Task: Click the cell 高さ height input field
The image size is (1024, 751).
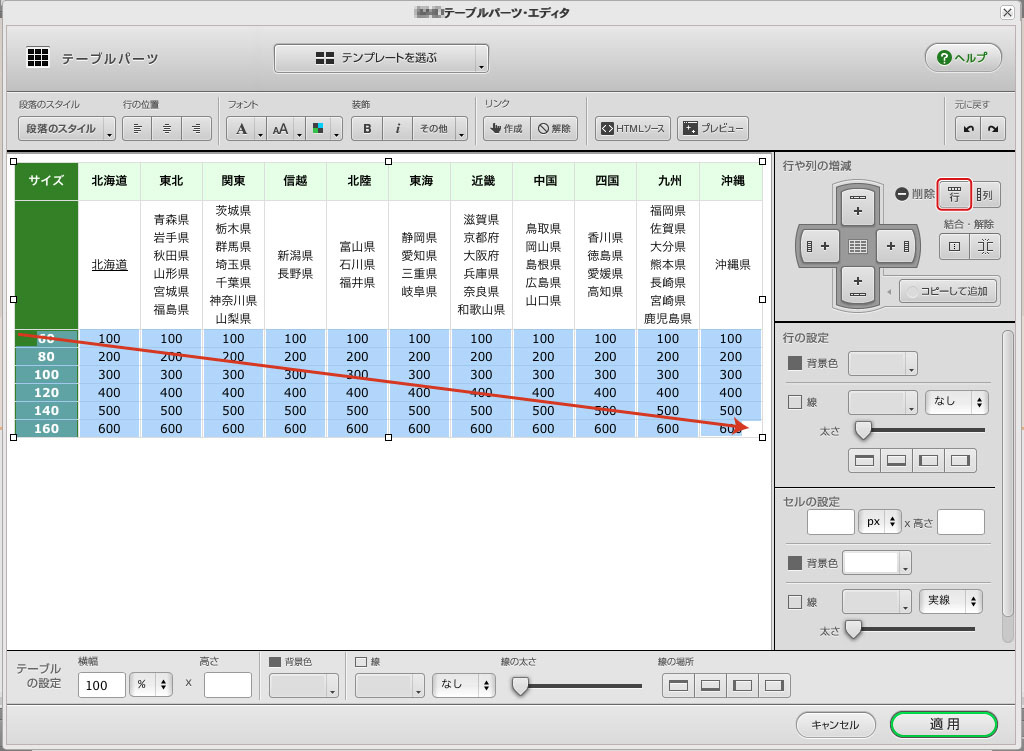Action: (961, 522)
